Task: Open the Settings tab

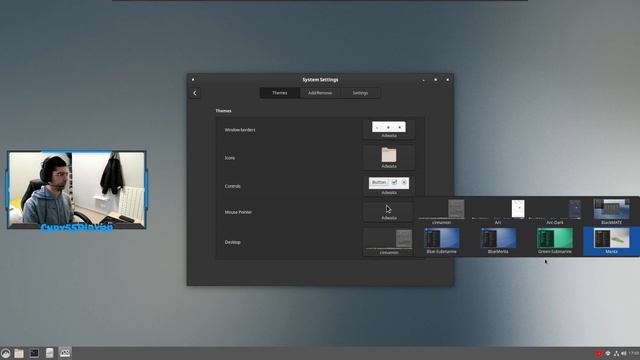Action: [x=360, y=93]
